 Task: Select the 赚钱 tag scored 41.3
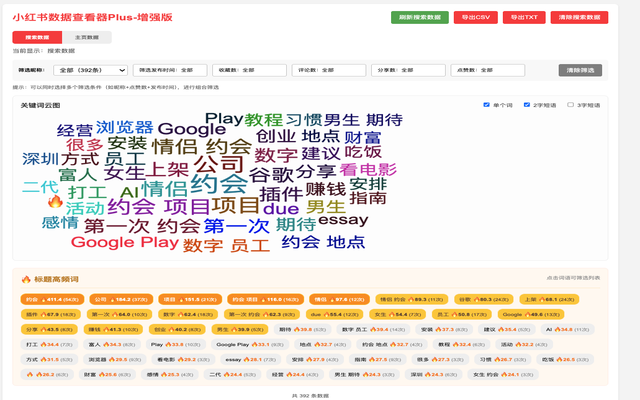113,329
